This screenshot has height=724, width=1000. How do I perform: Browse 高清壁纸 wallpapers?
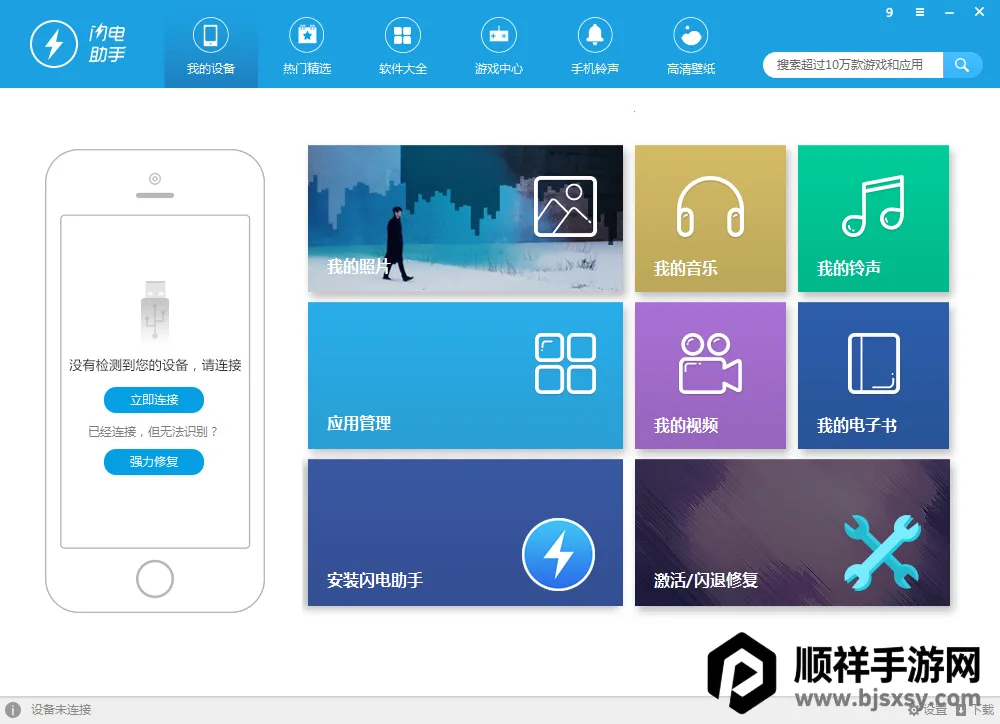pos(690,46)
